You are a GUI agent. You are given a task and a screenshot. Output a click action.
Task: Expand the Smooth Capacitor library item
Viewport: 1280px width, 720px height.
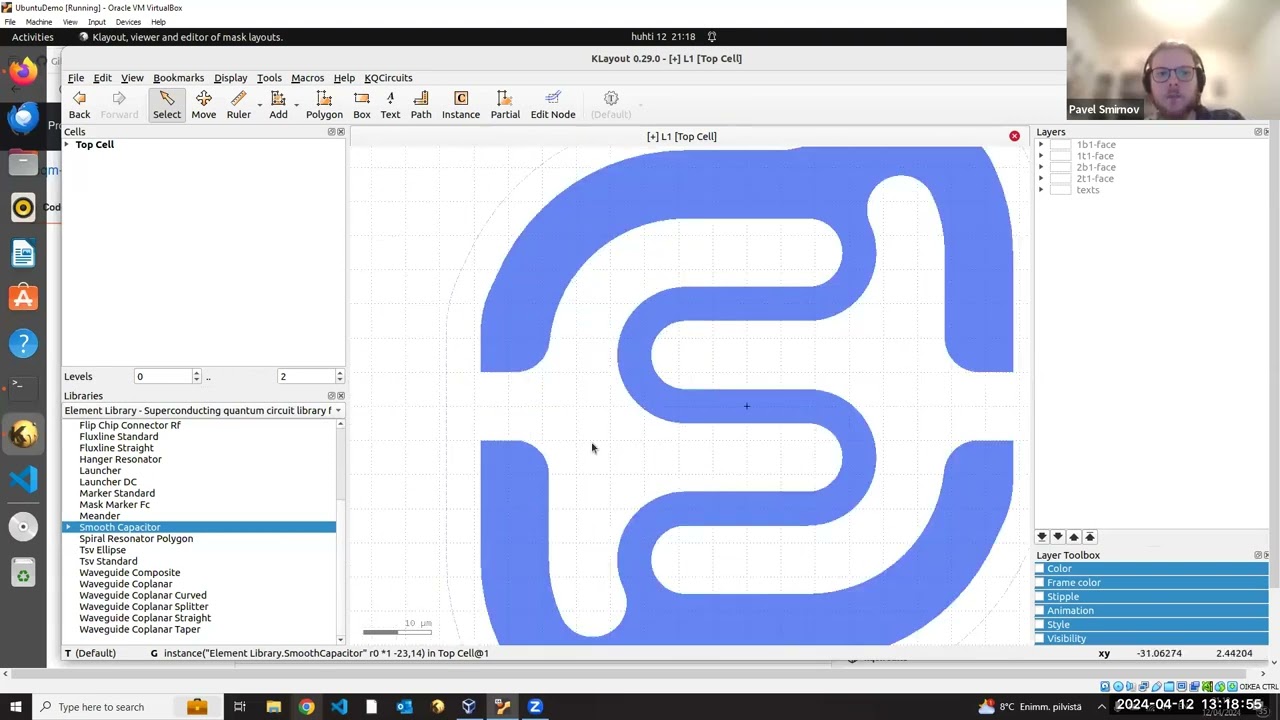click(x=69, y=527)
